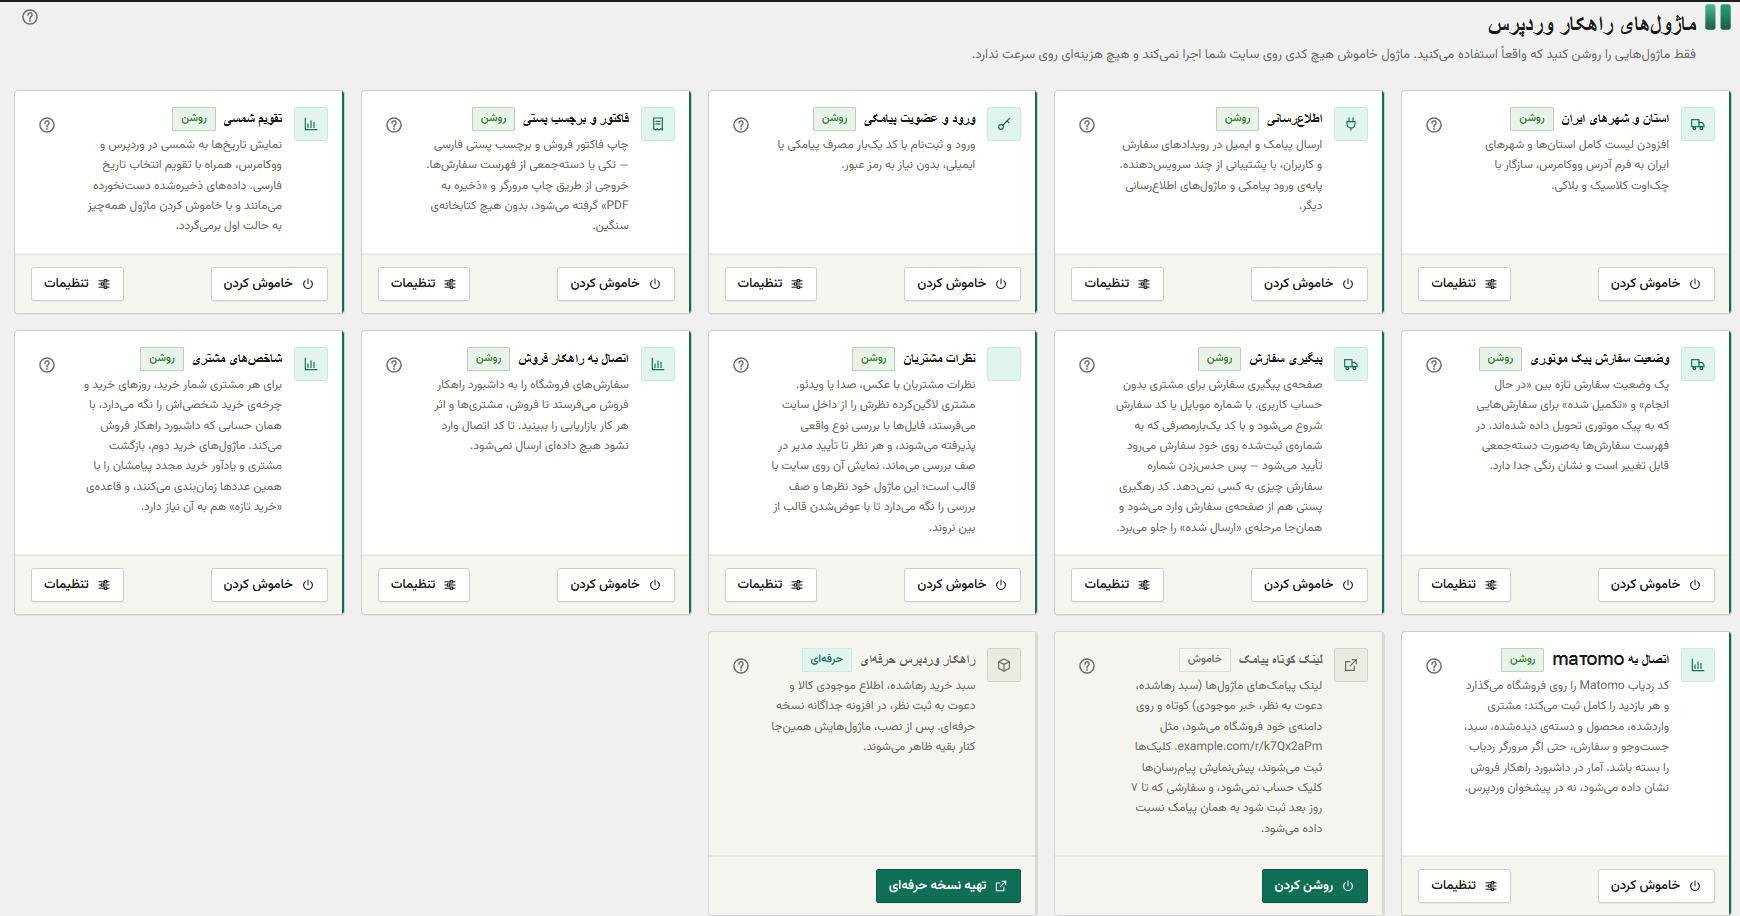
Task: Open تنظیمات for فاکتور و برچسب پستی
Action: point(424,284)
